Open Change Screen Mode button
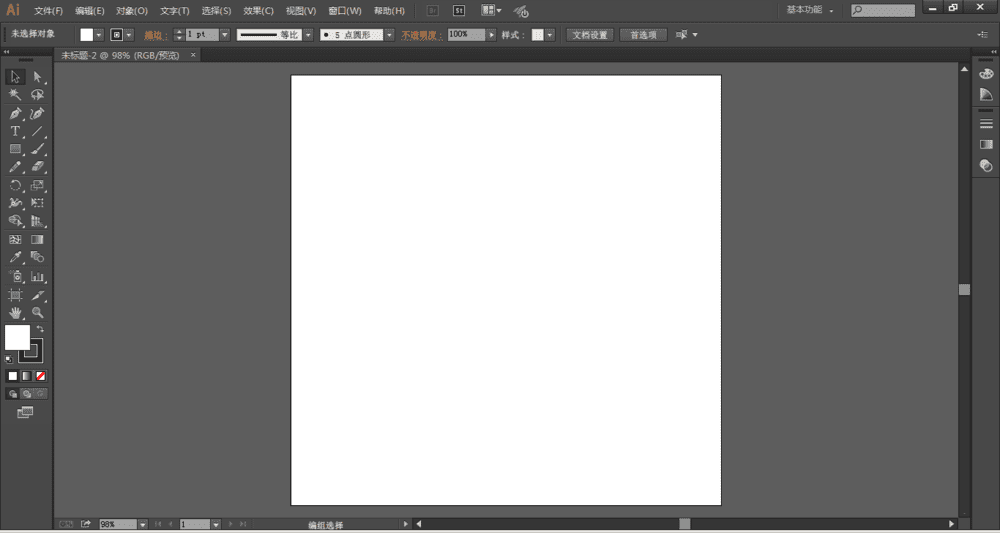This screenshot has height=533, width=1000. coord(25,413)
